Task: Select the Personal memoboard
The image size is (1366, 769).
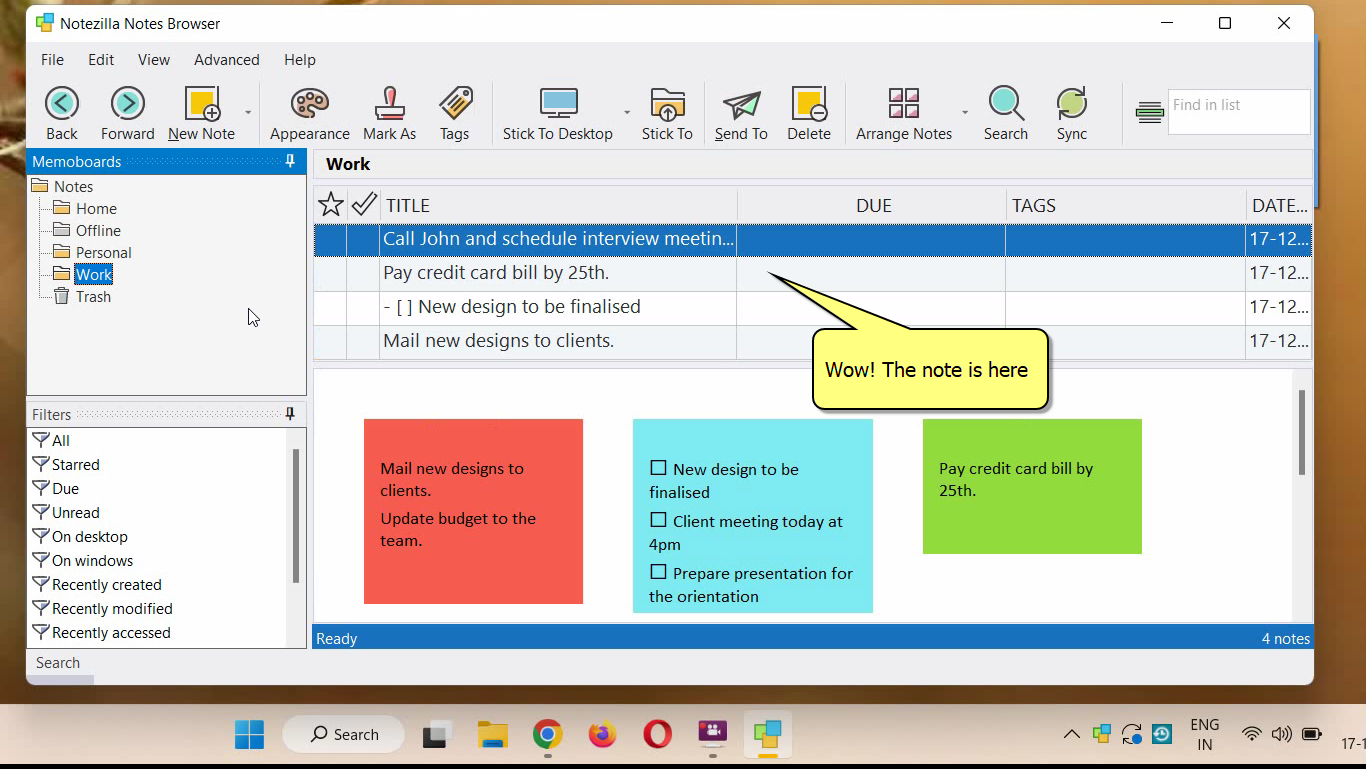Action: [x=92, y=252]
